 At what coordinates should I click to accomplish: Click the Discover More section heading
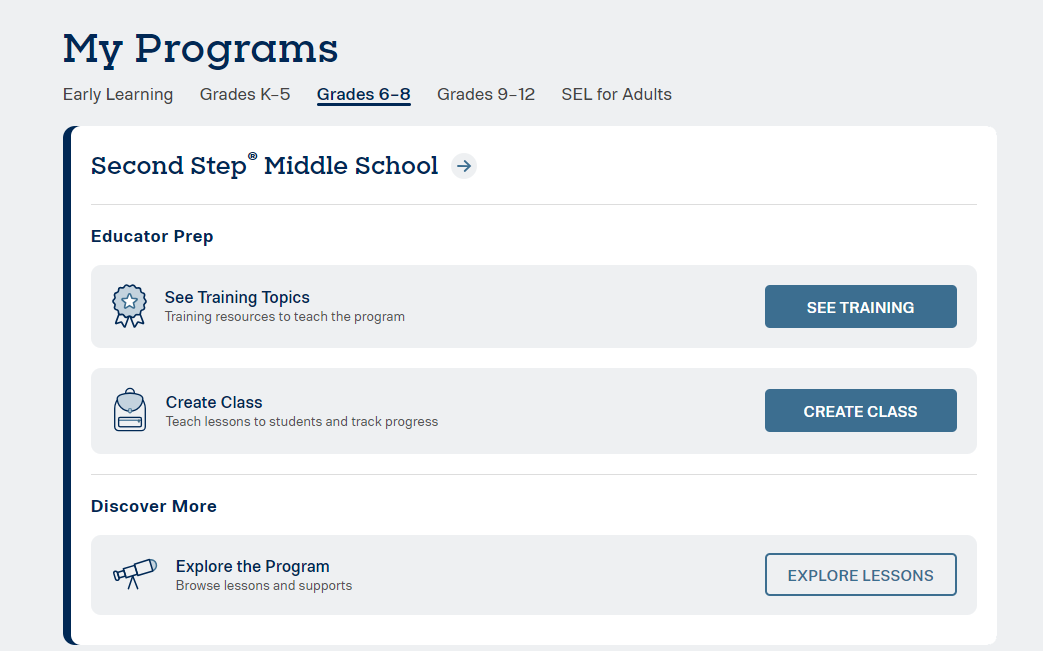154,506
